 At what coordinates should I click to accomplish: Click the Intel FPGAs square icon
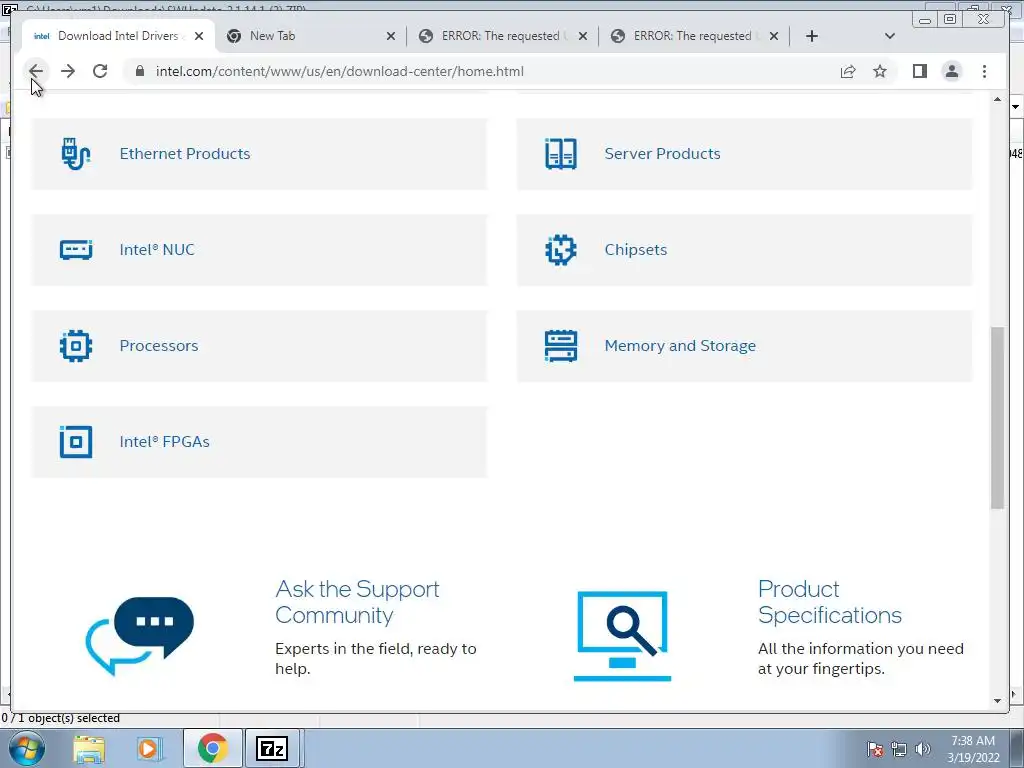tap(76, 442)
